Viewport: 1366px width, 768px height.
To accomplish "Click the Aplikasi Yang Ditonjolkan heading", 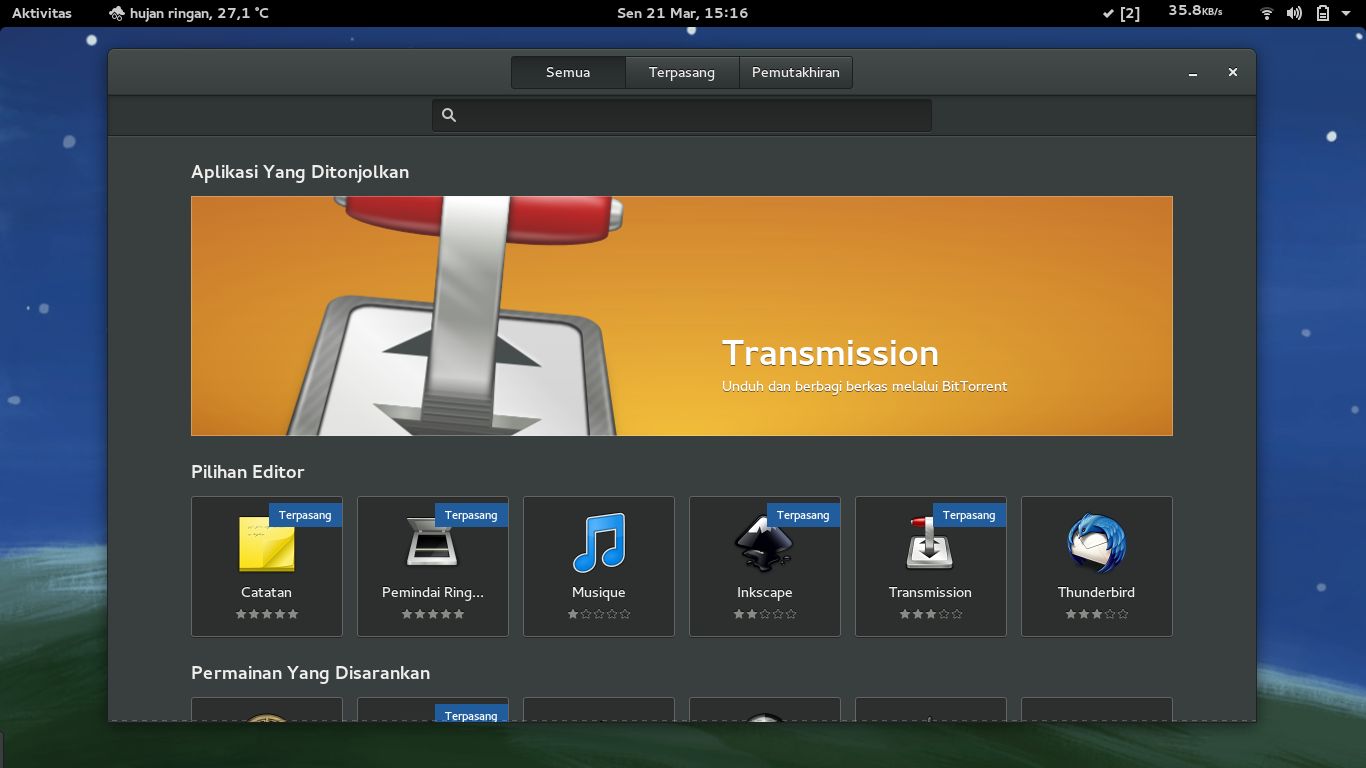I will click(x=300, y=172).
